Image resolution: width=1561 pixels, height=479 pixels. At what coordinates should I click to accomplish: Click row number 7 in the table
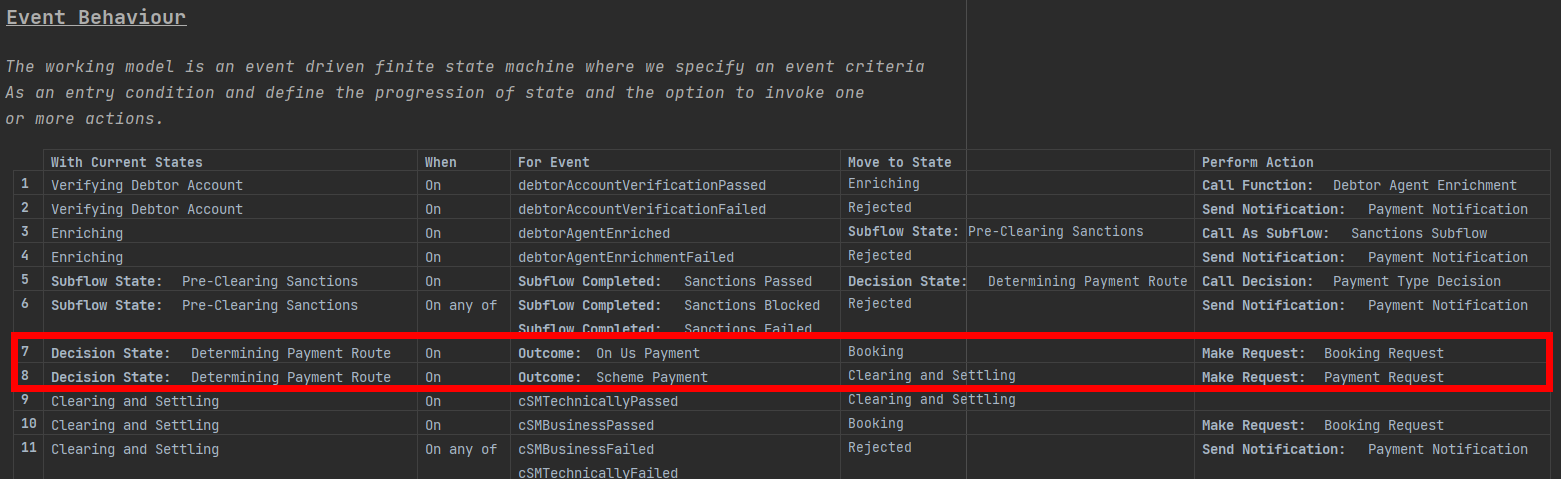[x=25, y=352]
